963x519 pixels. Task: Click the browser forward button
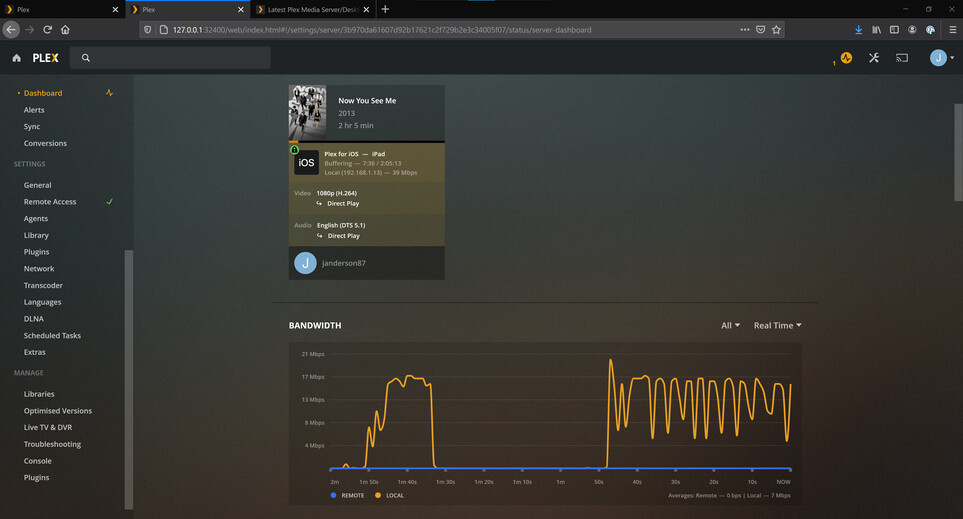(x=29, y=29)
